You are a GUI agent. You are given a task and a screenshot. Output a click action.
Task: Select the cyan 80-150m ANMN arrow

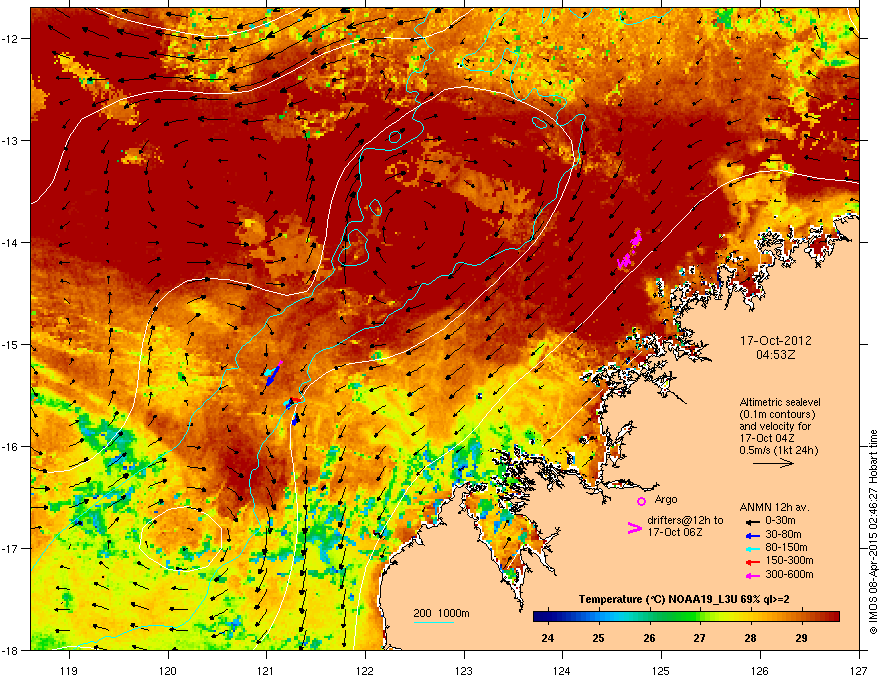coord(753,548)
